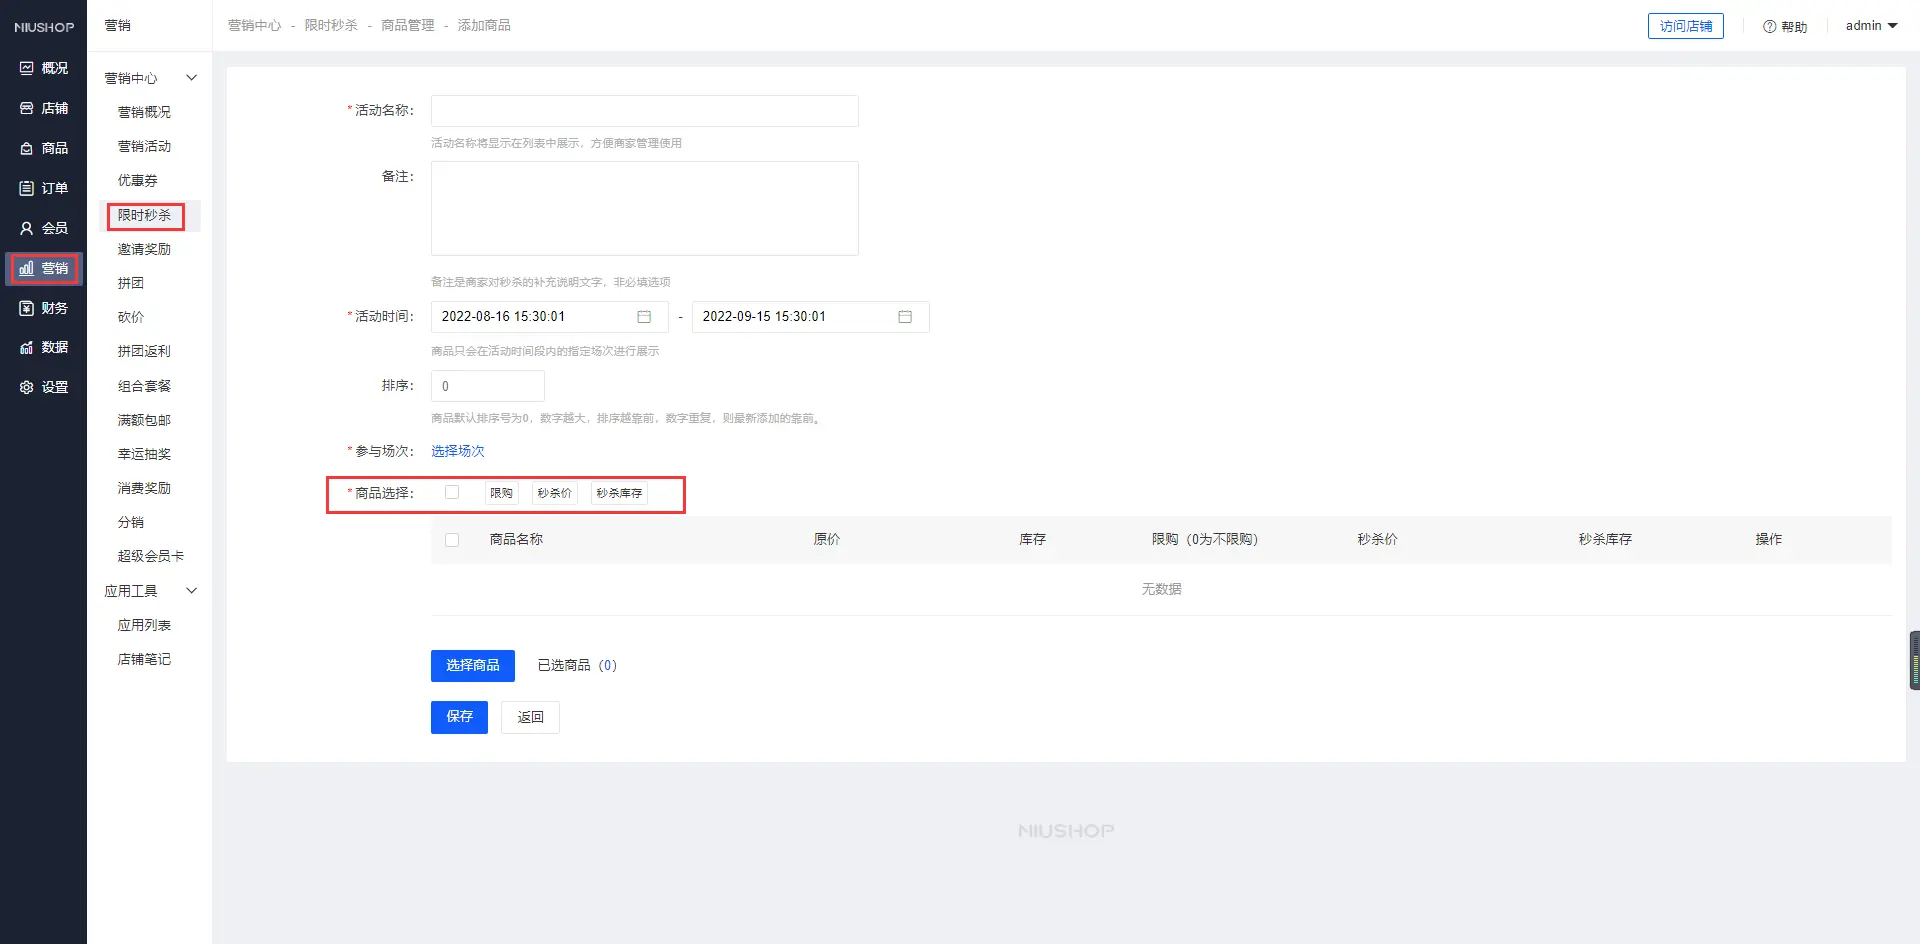Click the 活动名称 input field

pos(644,111)
